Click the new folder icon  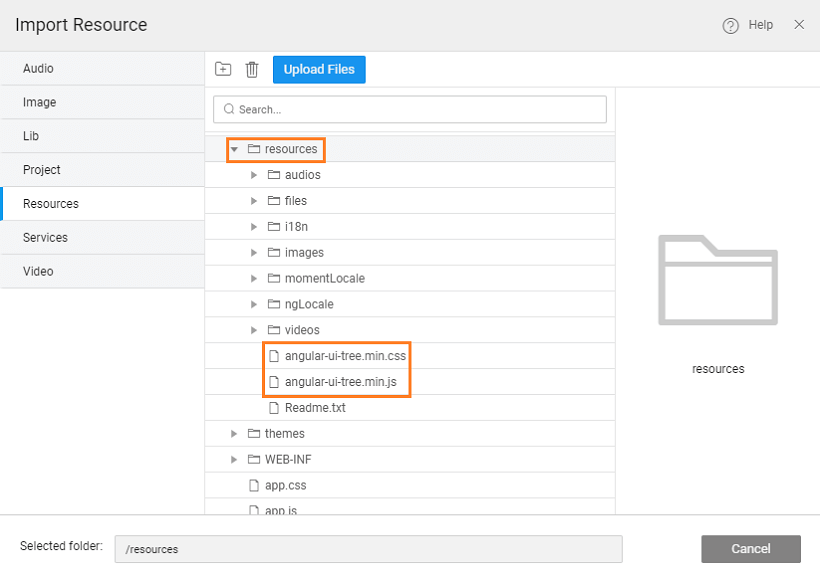223,69
